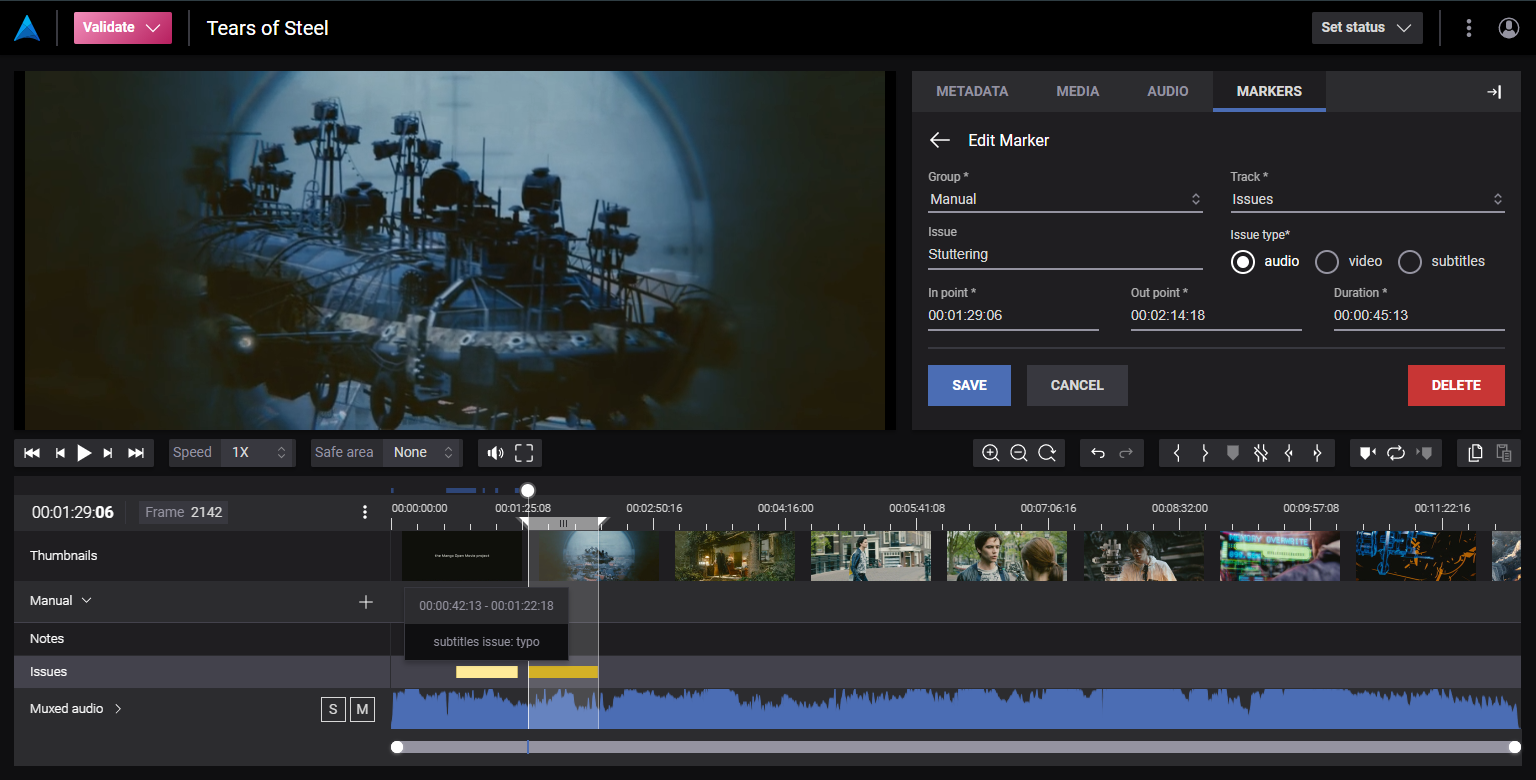Change the Group dropdown from Manual
The width and height of the screenshot is (1536, 780).
pyautogui.click(x=1064, y=200)
